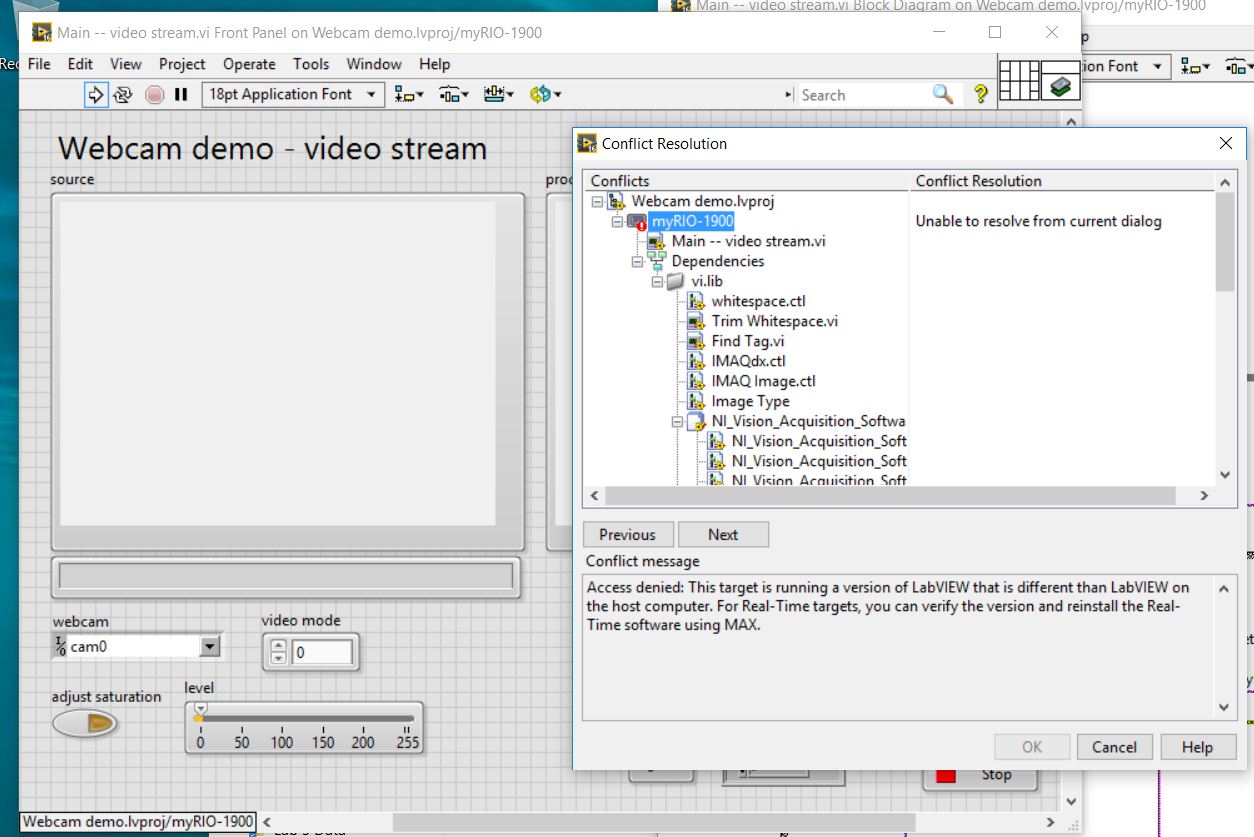Click the Cancel button
This screenshot has width=1254, height=837.
1114,747
